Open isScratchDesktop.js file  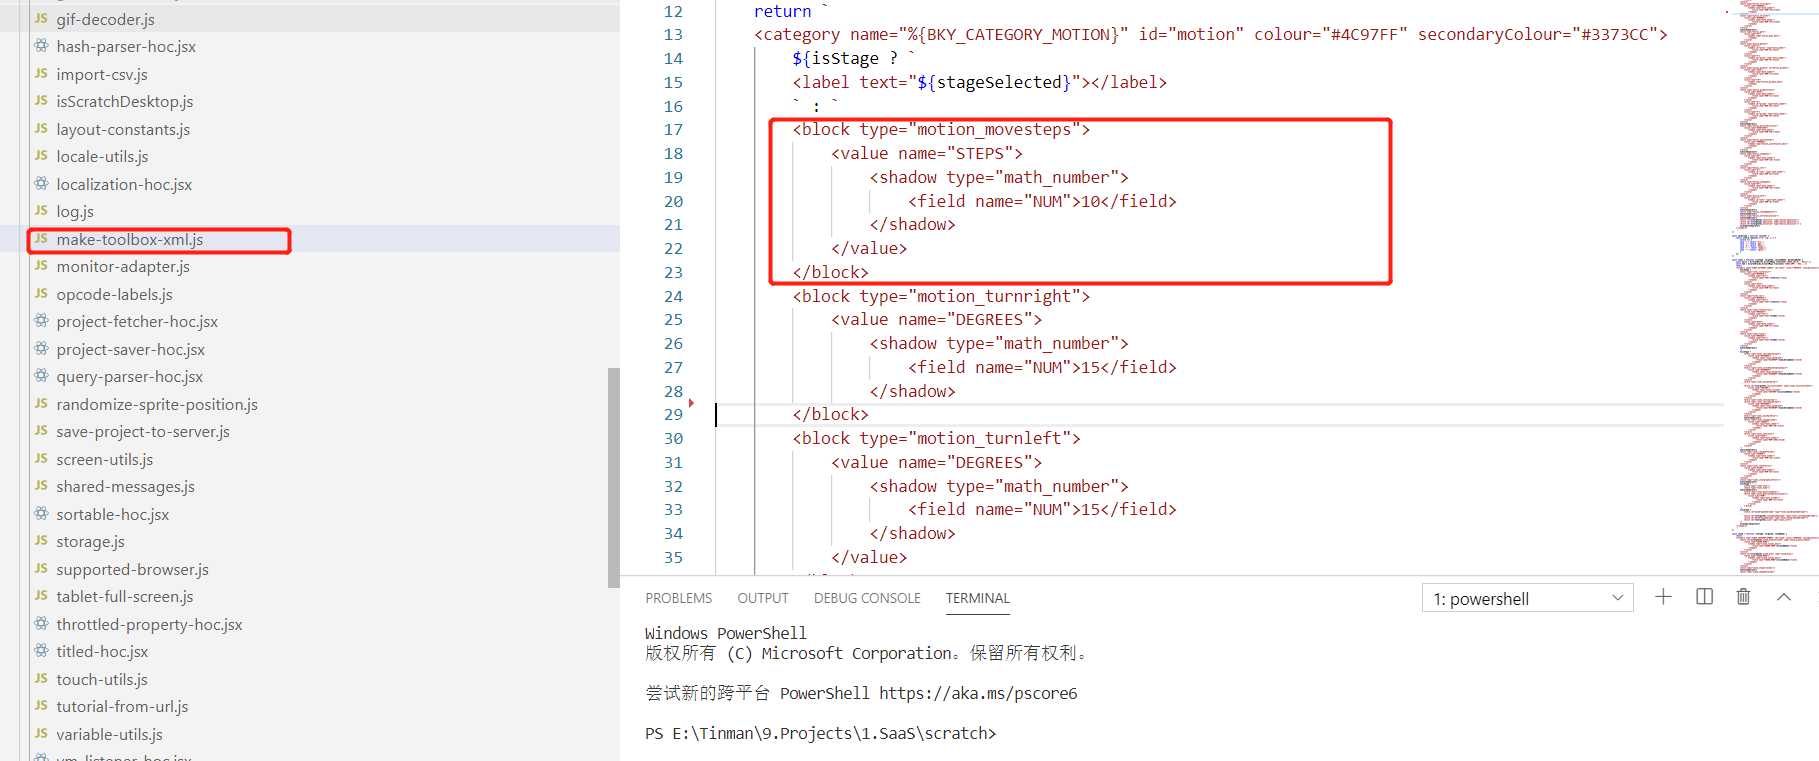pos(125,101)
